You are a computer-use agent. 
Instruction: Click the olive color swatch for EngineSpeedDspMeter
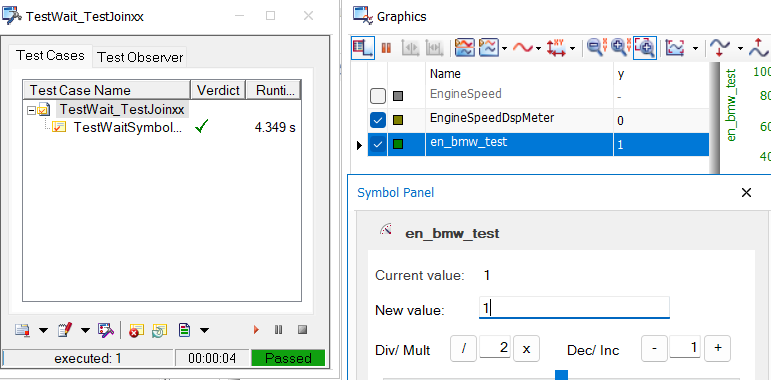pos(398,120)
